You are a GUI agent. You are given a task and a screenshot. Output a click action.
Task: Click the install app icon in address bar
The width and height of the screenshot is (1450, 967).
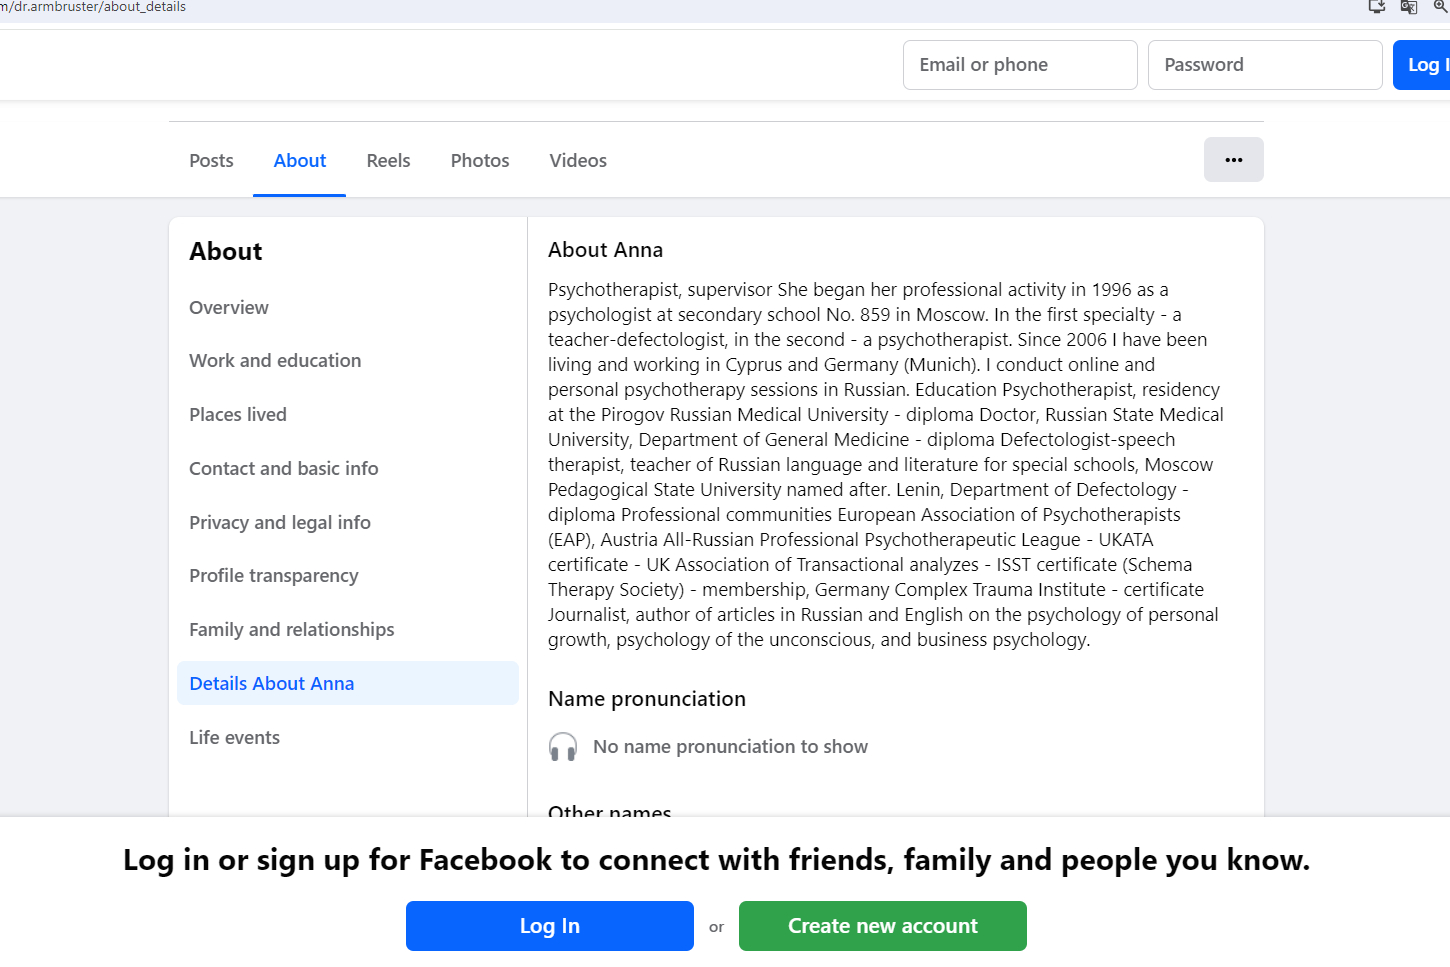tap(1377, 7)
